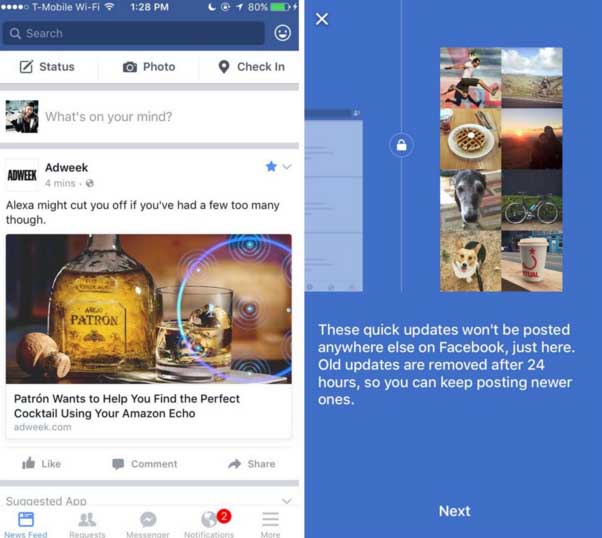This screenshot has height=538, width=602.
Task: Tap the bicycle photo thumbnail
Action: 532,200
